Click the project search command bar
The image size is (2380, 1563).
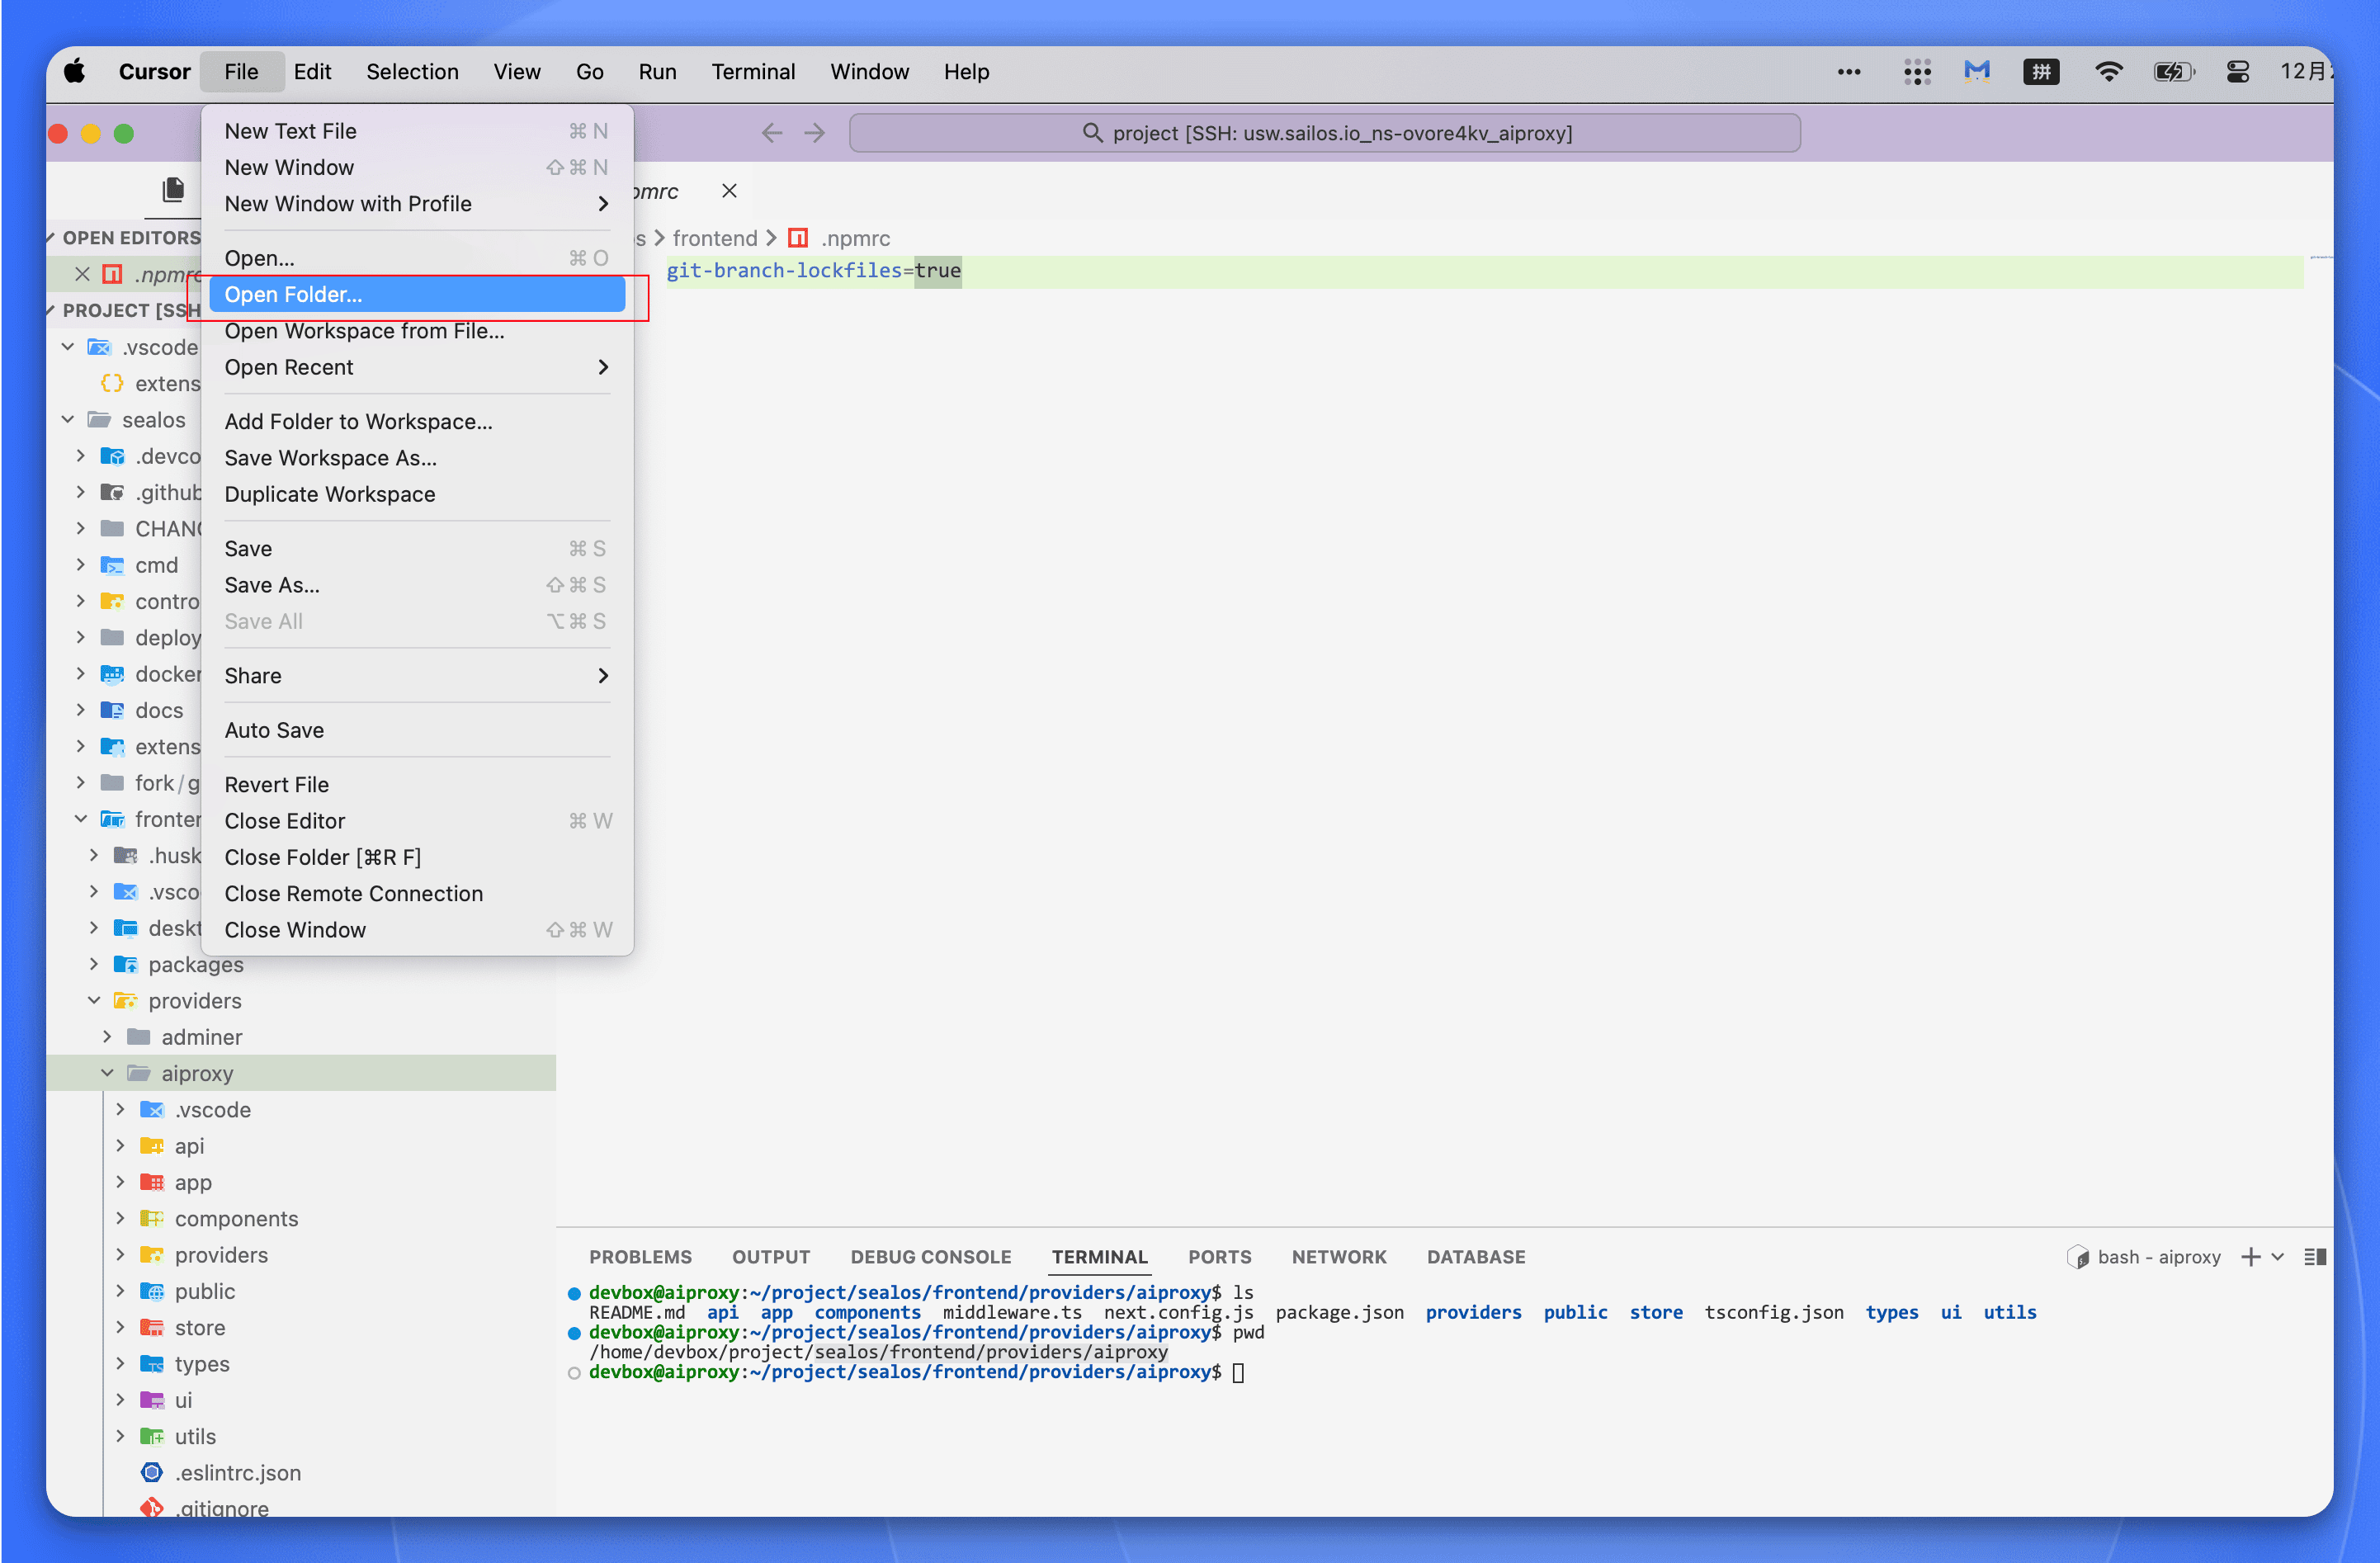pos(1324,133)
